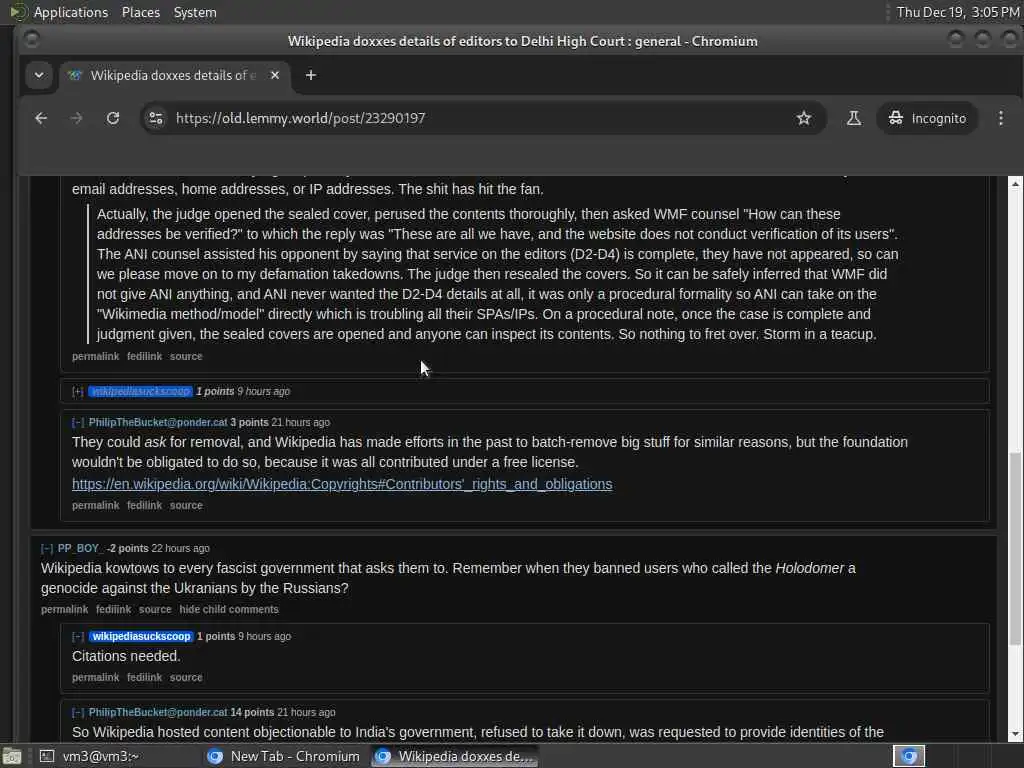
Task: Open the Wikipedia Copyrights contributors rights link
Action: coord(342,484)
